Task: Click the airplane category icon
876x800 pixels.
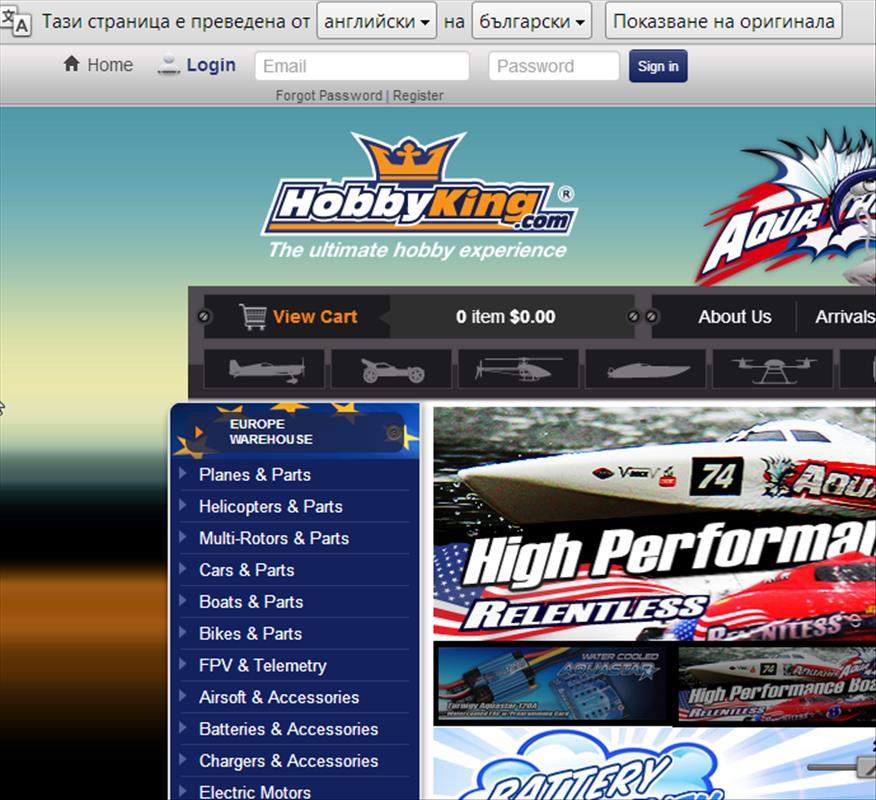Action: [264, 369]
